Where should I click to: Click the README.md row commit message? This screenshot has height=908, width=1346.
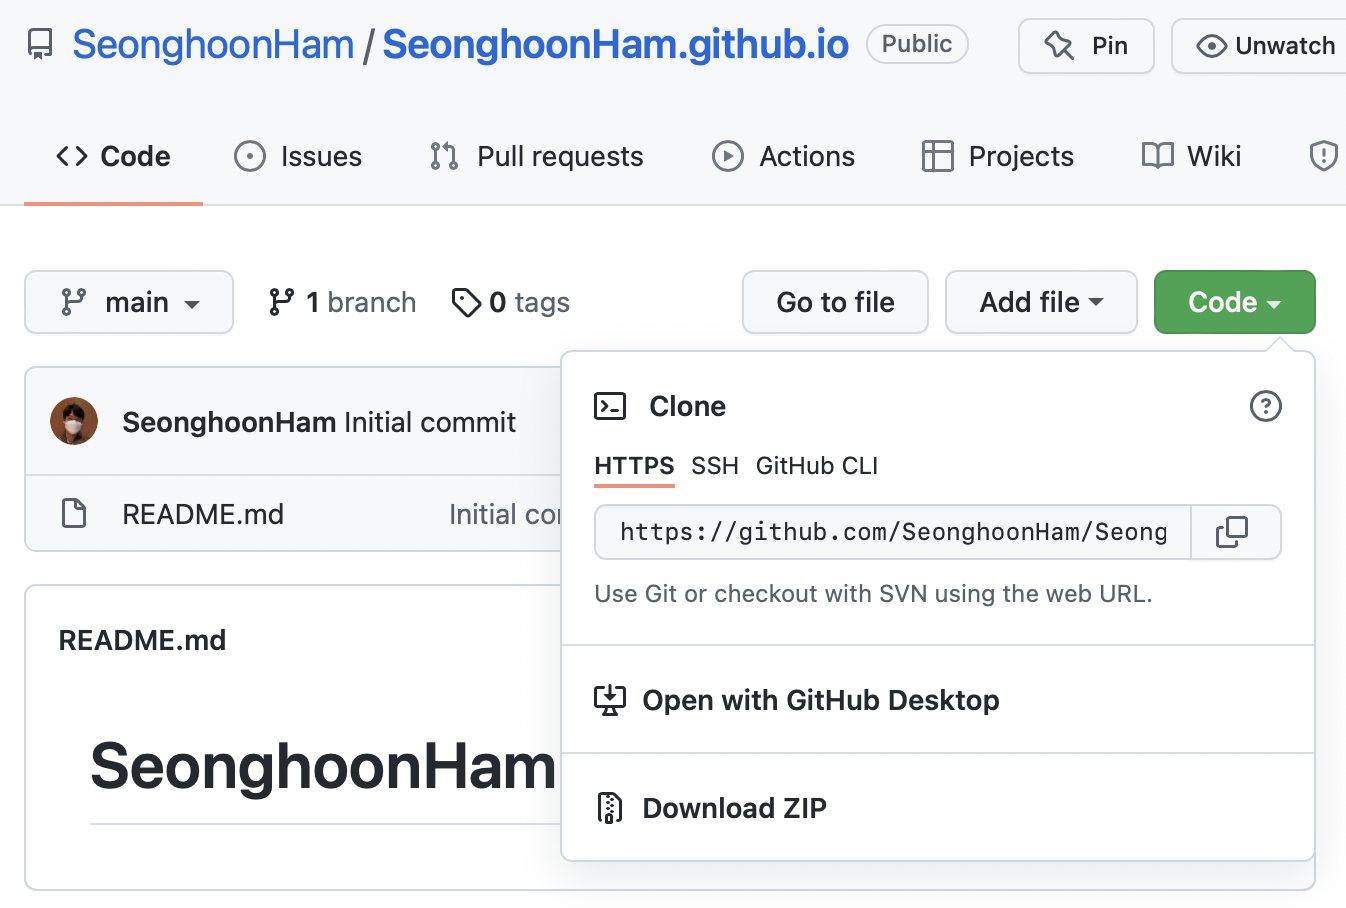click(504, 514)
